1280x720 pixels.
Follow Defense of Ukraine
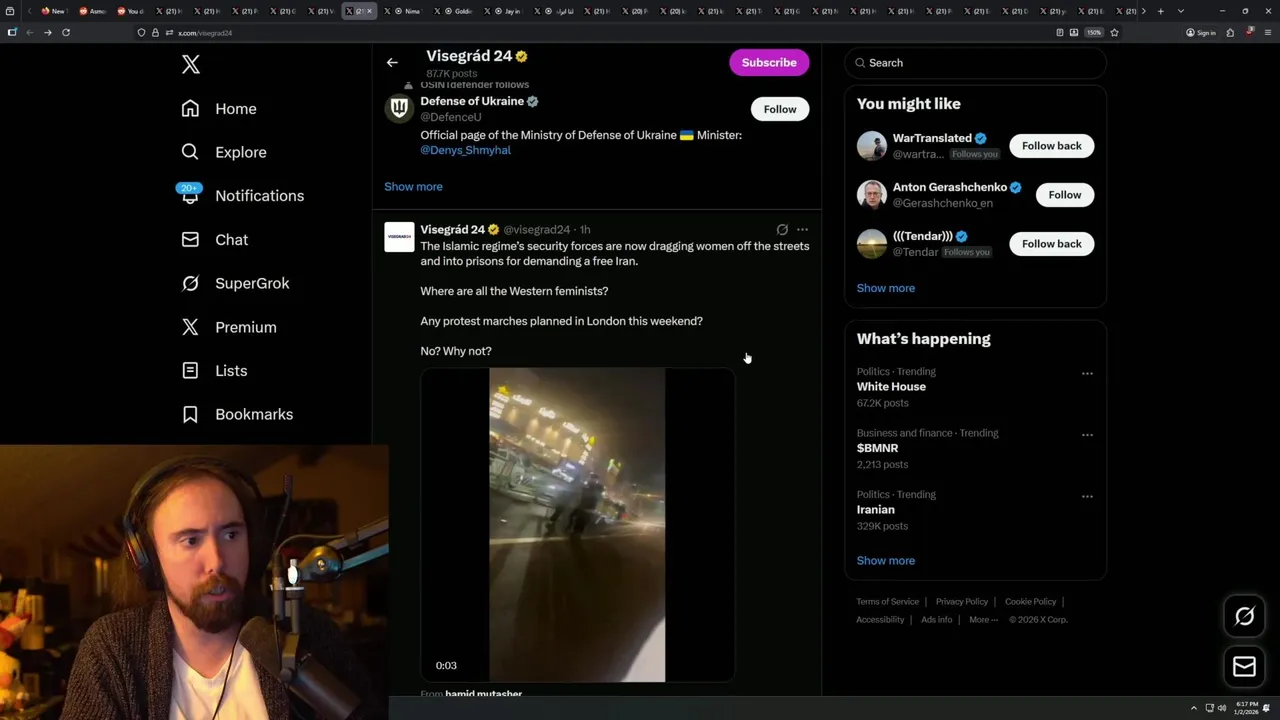pos(780,109)
